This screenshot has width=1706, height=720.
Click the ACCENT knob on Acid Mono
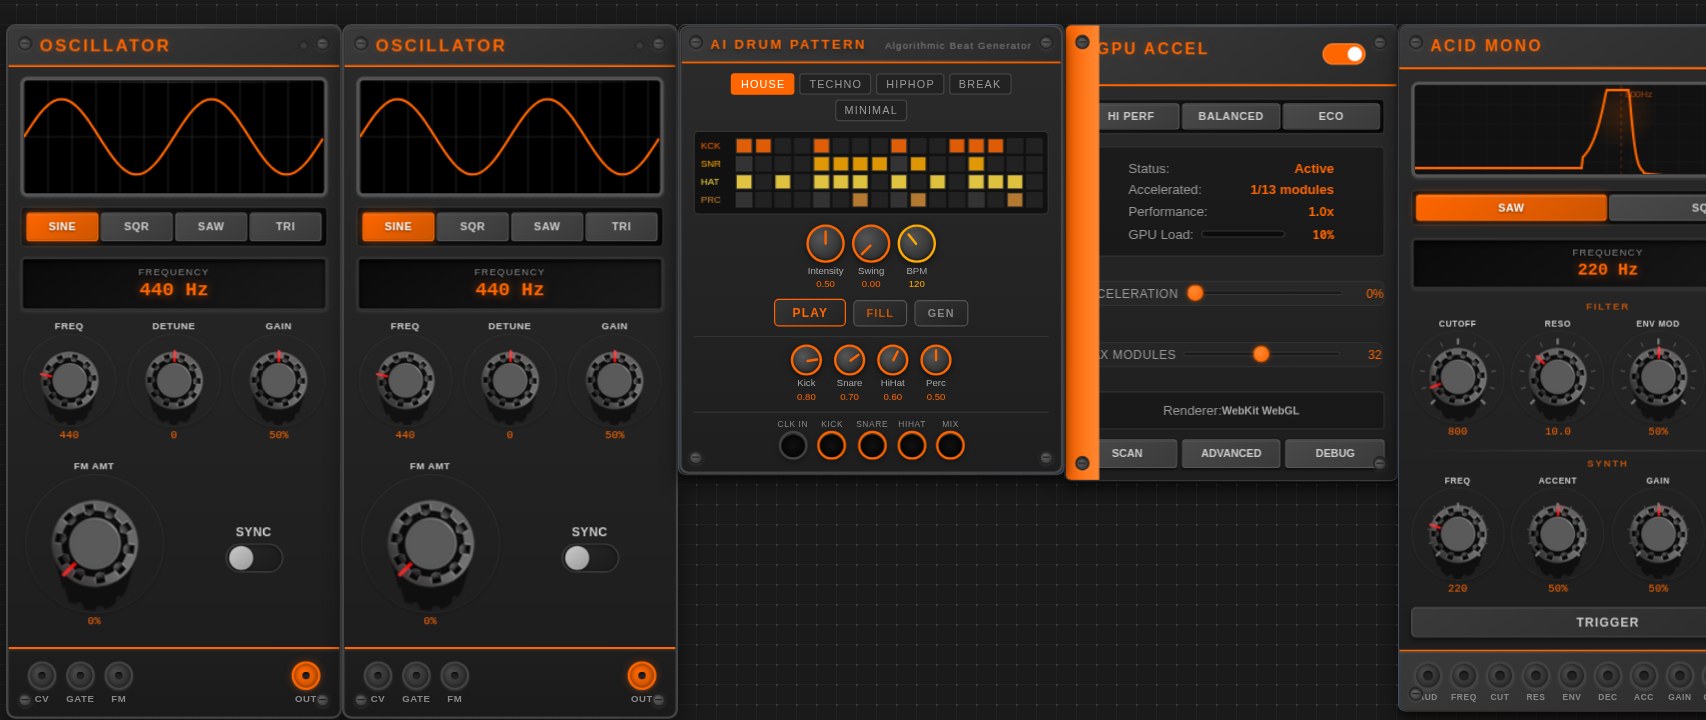tap(1557, 534)
